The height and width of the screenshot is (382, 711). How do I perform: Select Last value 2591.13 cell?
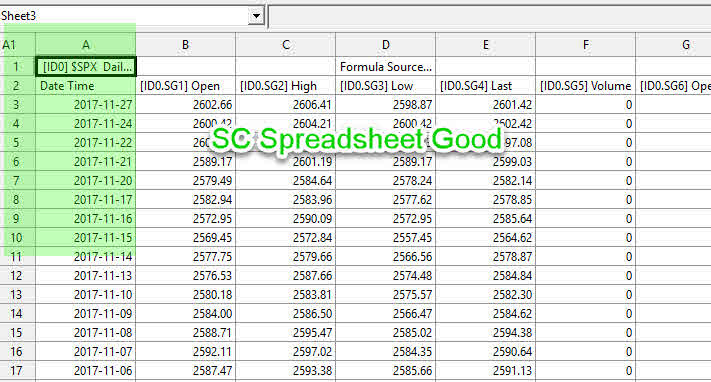[x=486, y=371]
